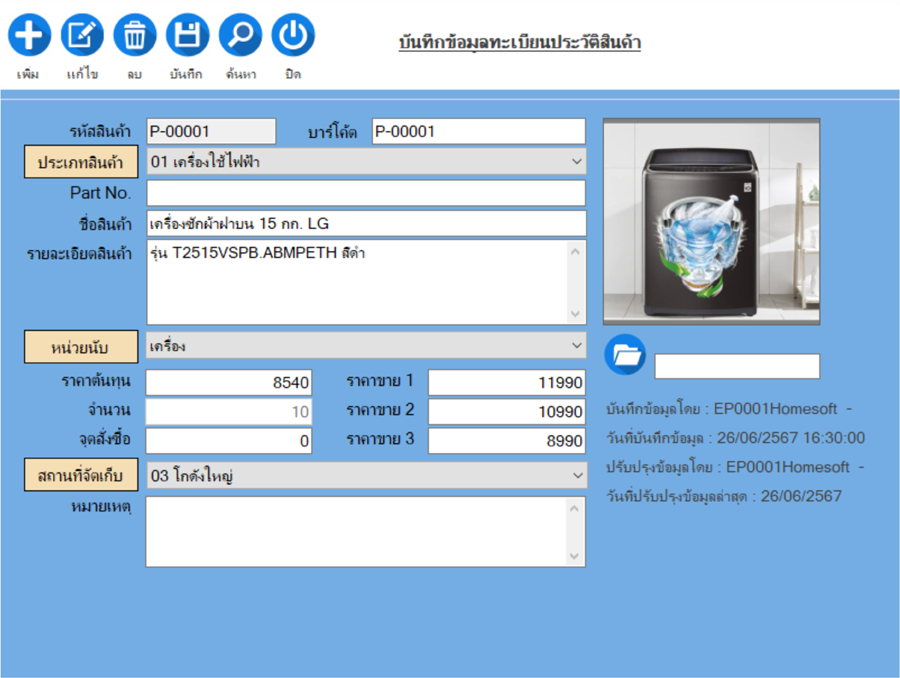Click the washing machine product image

[711, 221]
